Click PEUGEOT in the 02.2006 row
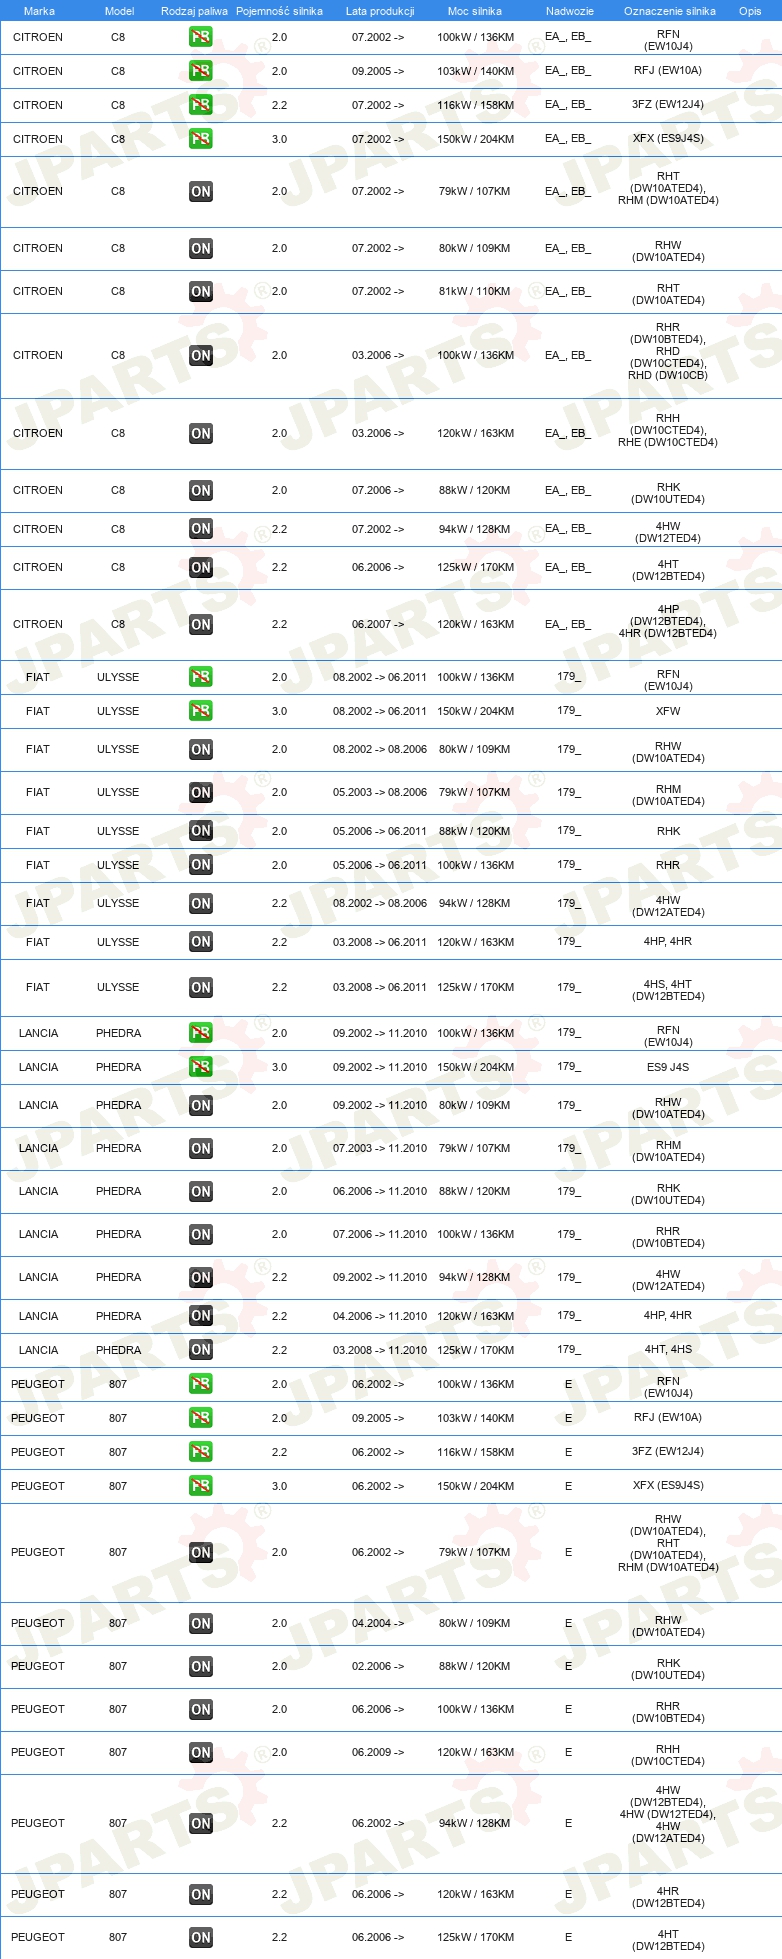The image size is (782, 1959). click(38, 1666)
